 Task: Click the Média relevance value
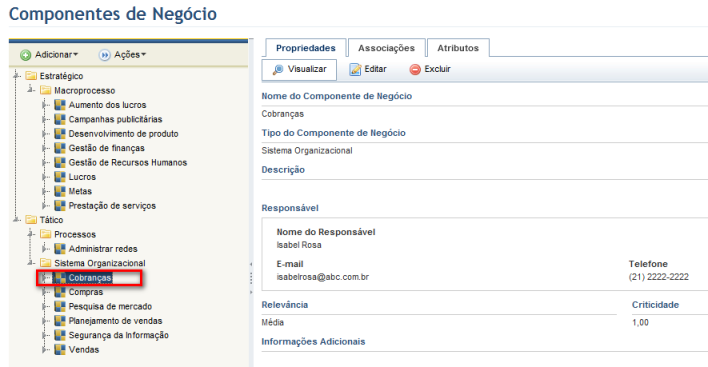coord(273,323)
